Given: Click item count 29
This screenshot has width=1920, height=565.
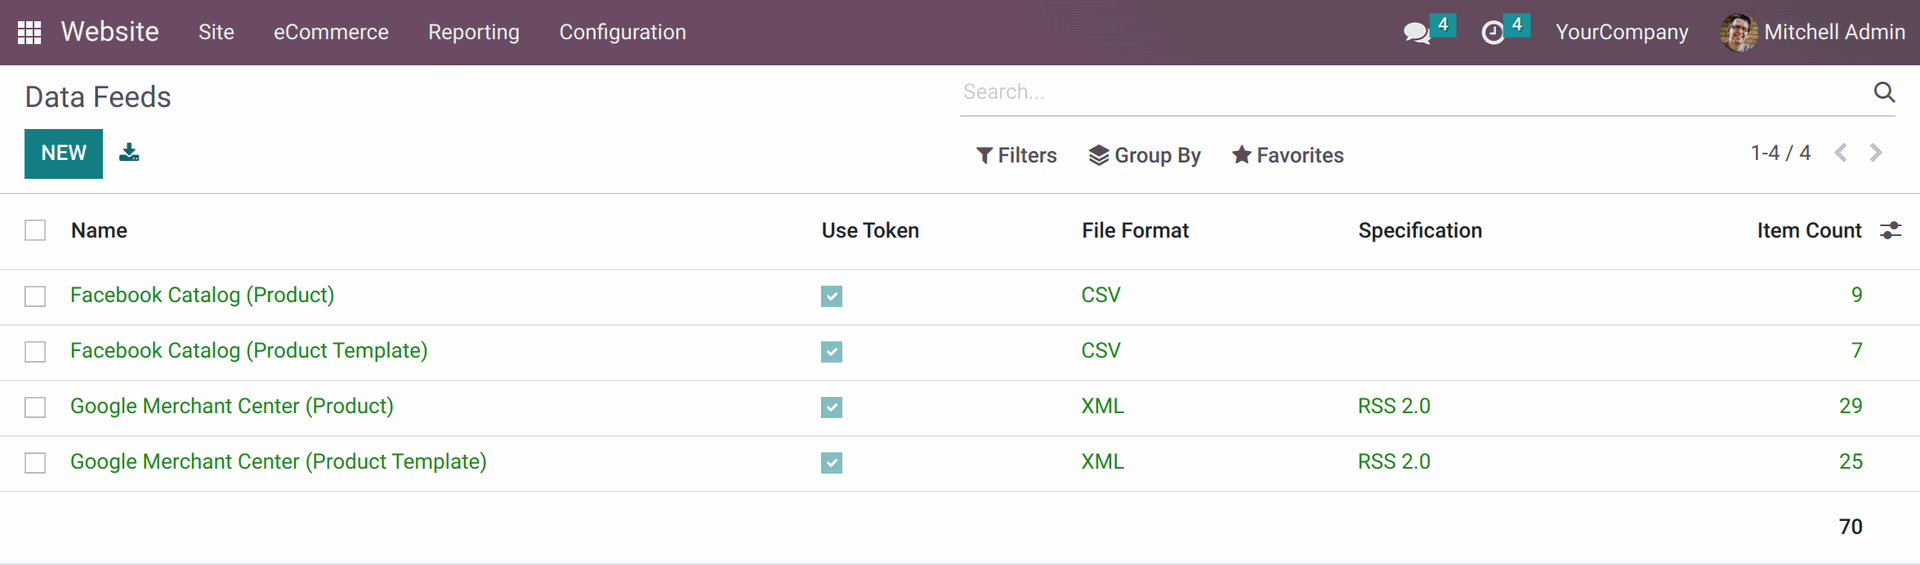Looking at the screenshot, I should coord(1851,406).
